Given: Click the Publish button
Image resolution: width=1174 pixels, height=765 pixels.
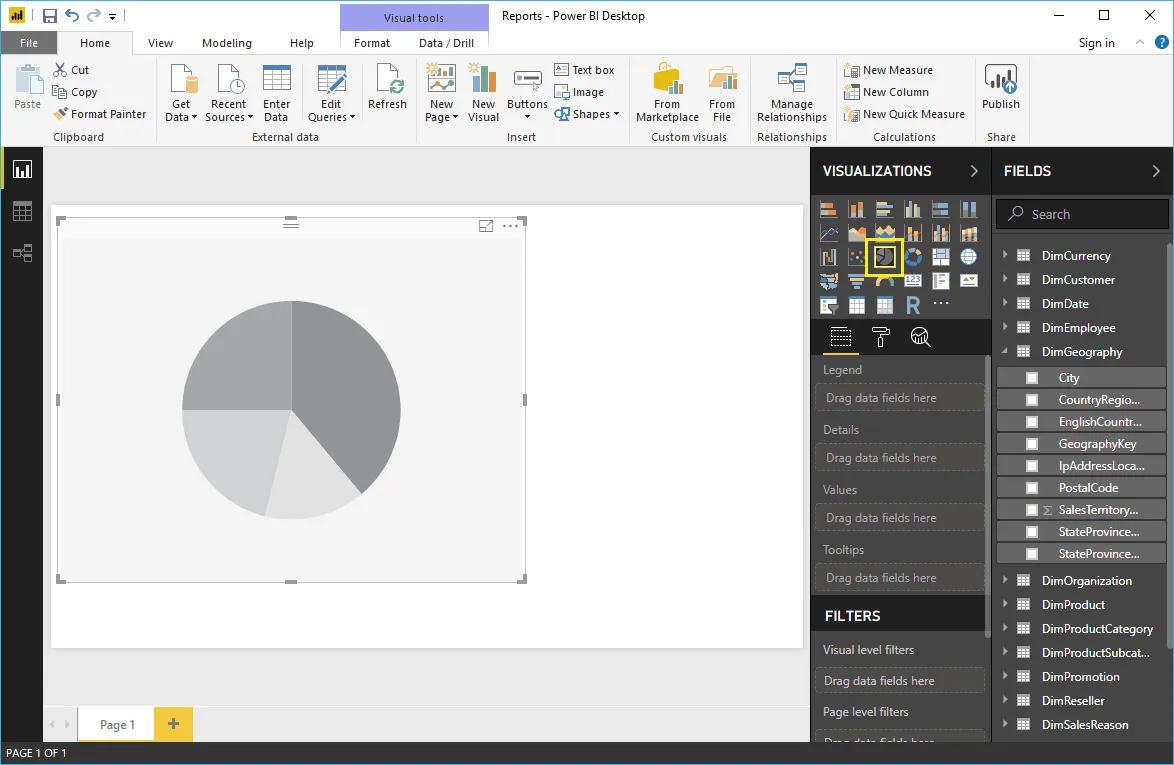Looking at the screenshot, I should coord(1000,90).
